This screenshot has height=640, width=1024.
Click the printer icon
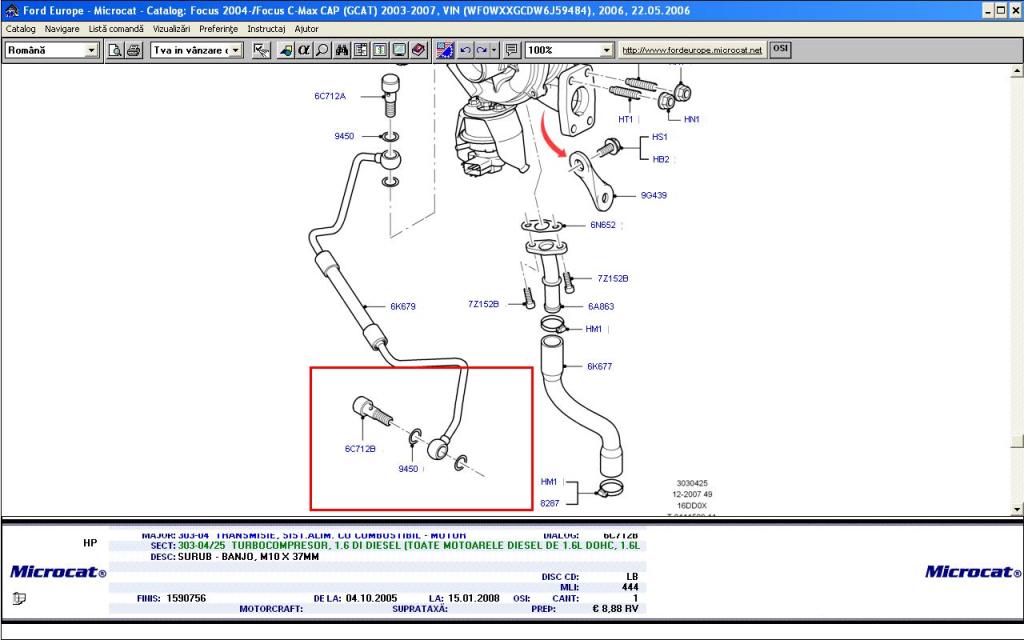pos(134,50)
